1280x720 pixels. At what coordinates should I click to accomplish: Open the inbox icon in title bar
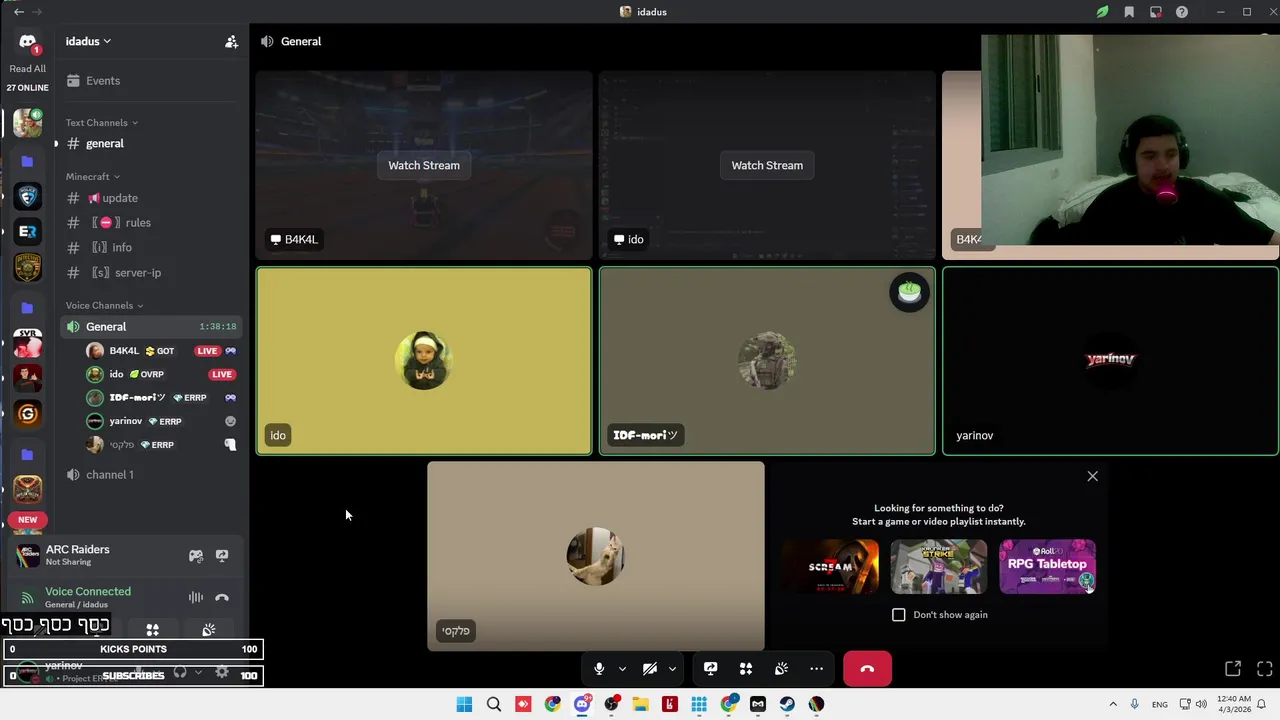(x=1156, y=12)
